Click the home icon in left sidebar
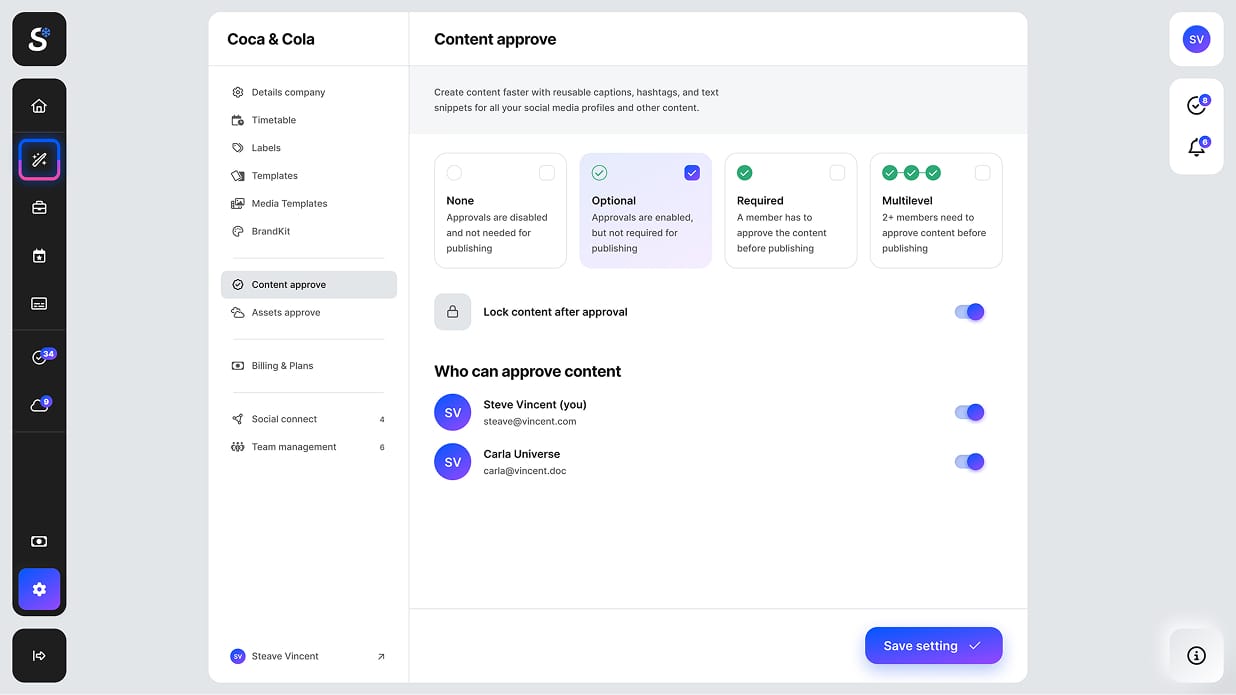Image resolution: width=1236 pixels, height=695 pixels. [39, 106]
